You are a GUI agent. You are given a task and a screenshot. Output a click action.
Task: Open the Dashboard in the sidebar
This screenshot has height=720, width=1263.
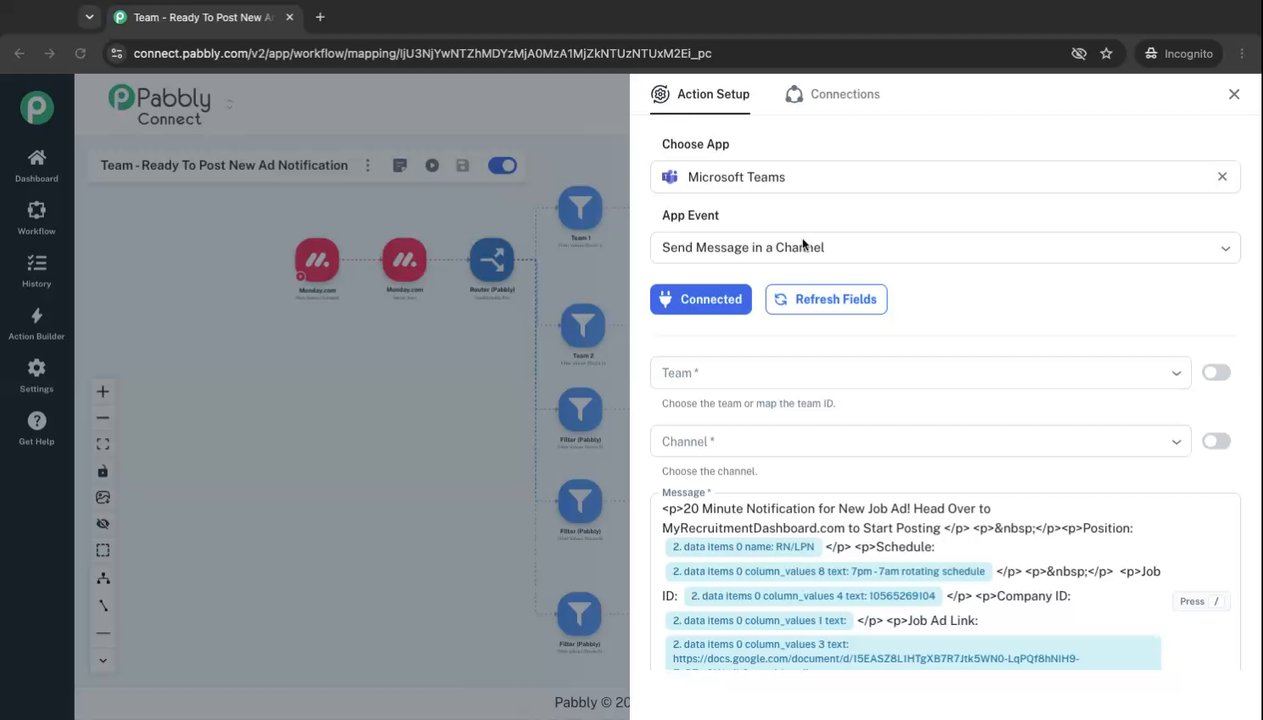pos(37,165)
